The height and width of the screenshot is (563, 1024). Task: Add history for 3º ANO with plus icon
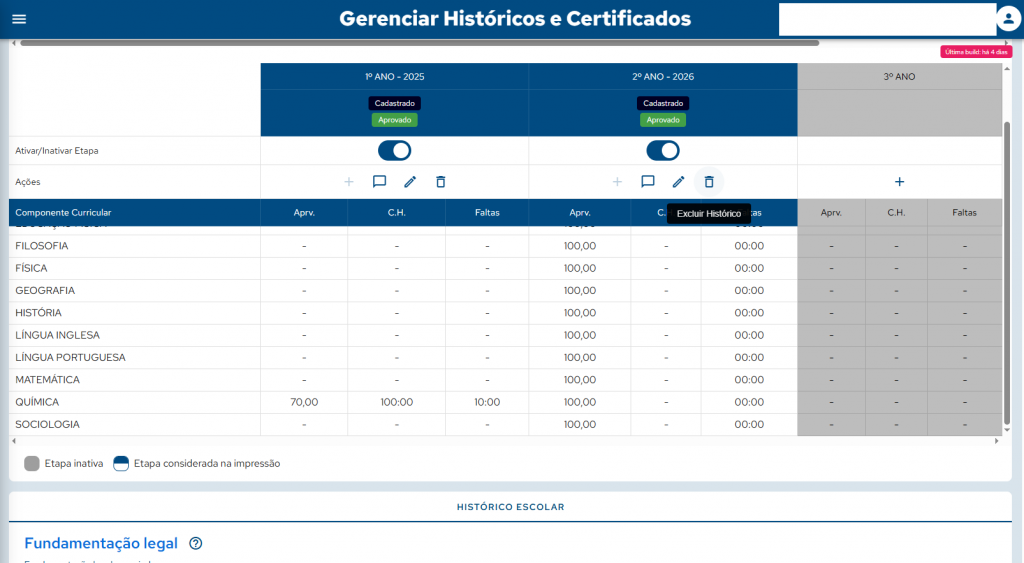tap(899, 182)
